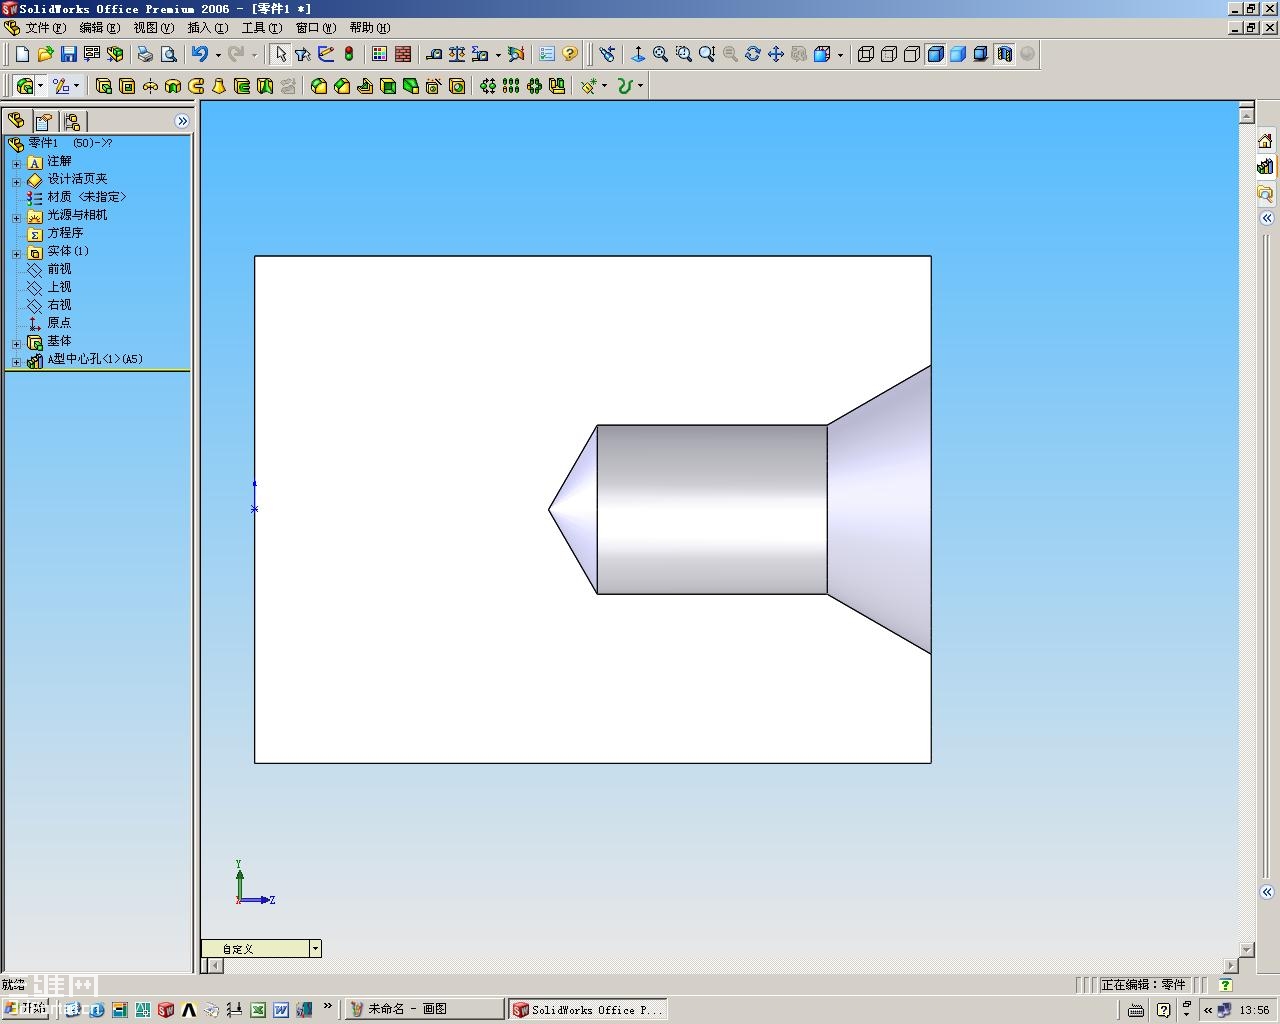The width and height of the screenshot is (1280, 1024).
Task: Click the SolidWorks Office taskbar button
Action: point(586,1009)
